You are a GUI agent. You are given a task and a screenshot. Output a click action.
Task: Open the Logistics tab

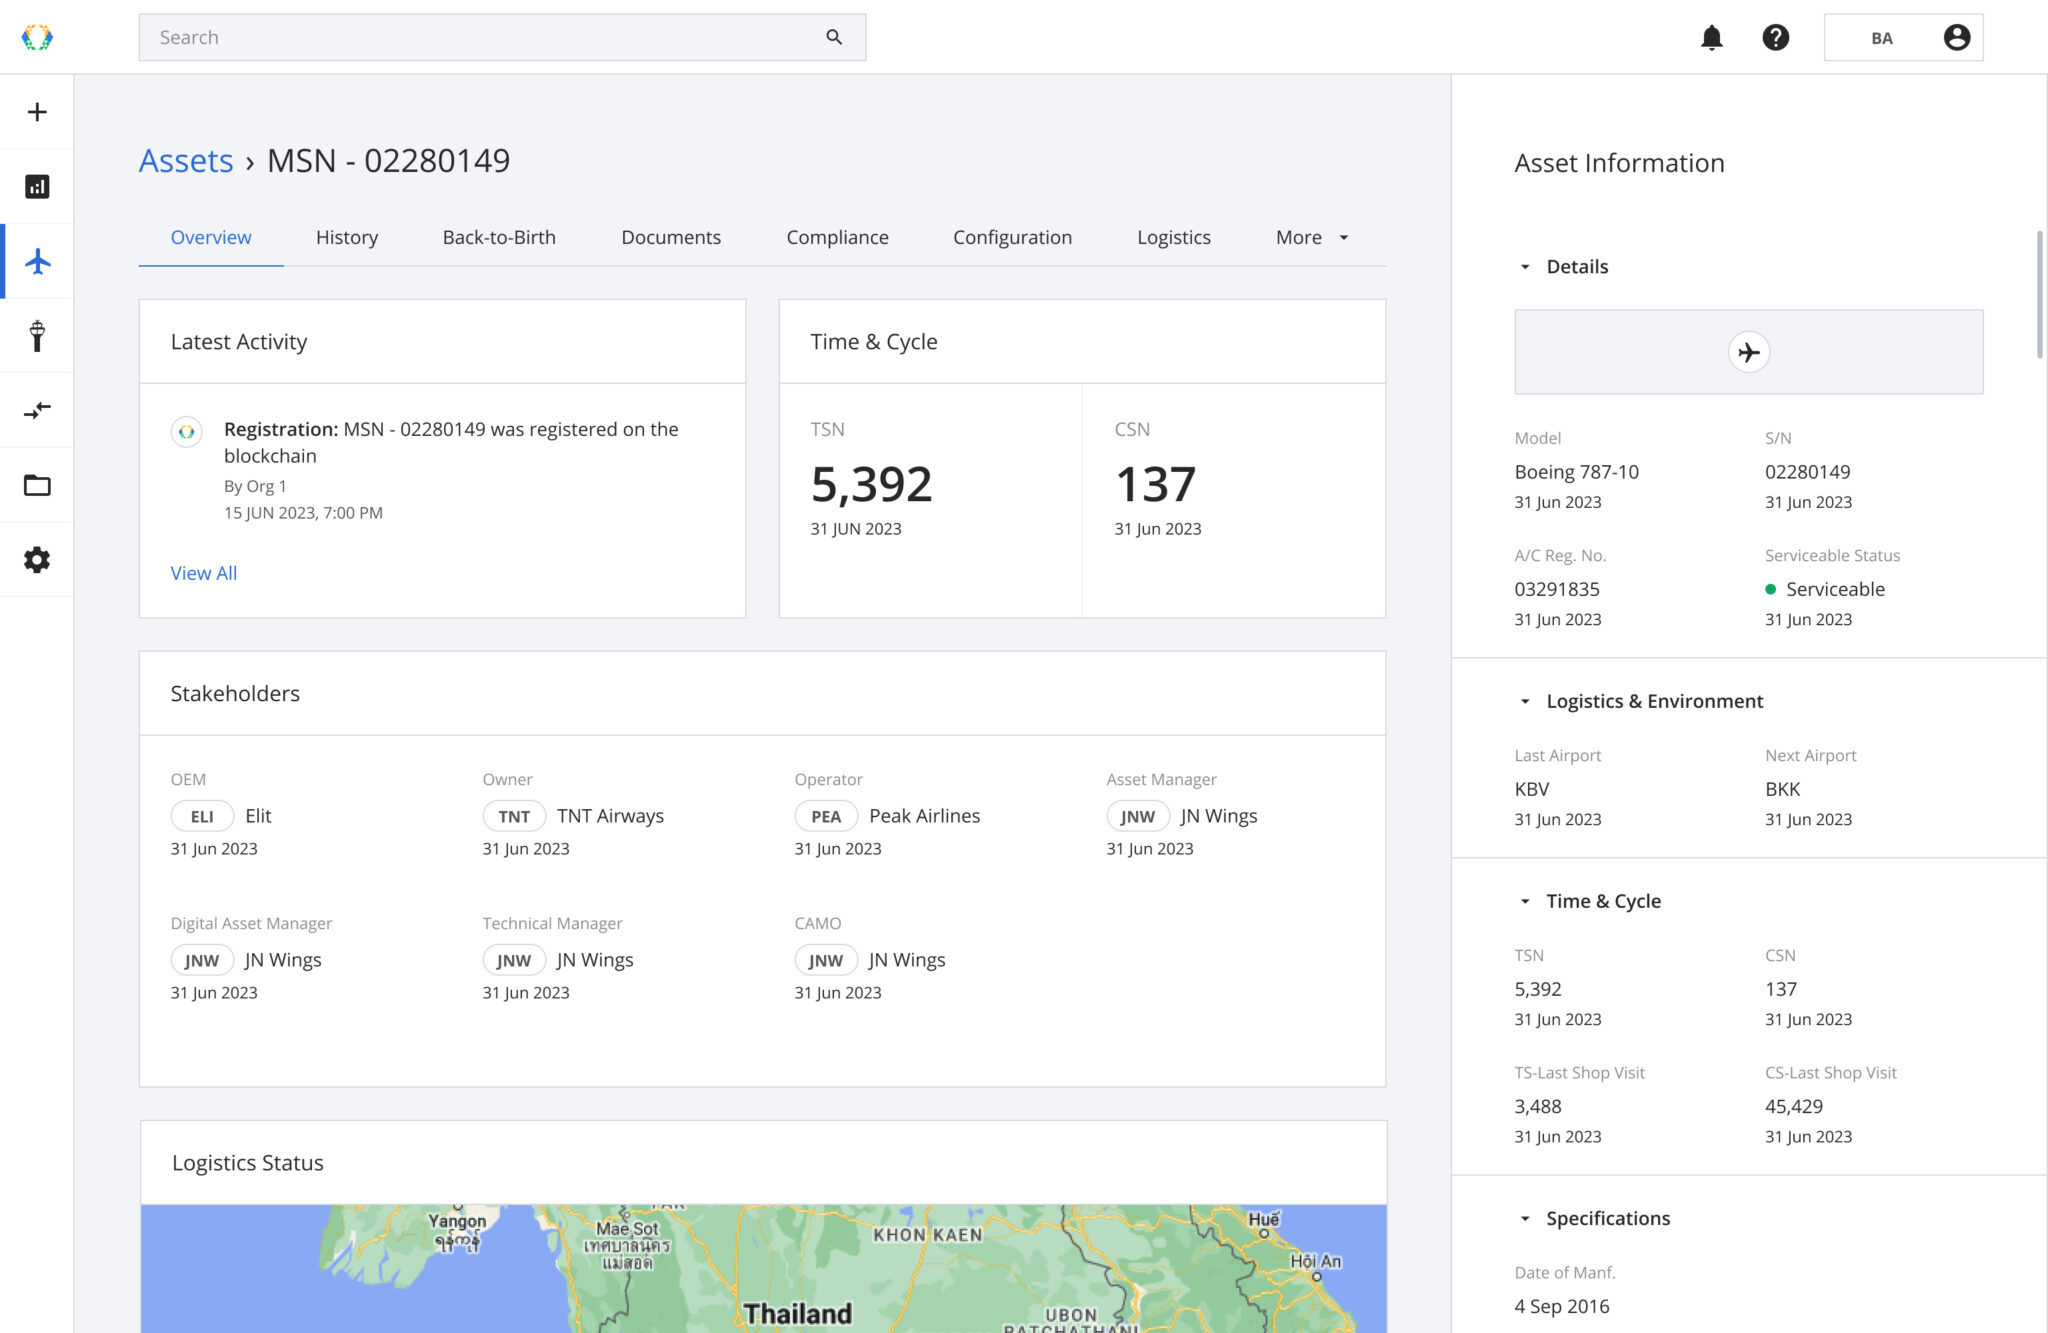(x=1174, y=238)
